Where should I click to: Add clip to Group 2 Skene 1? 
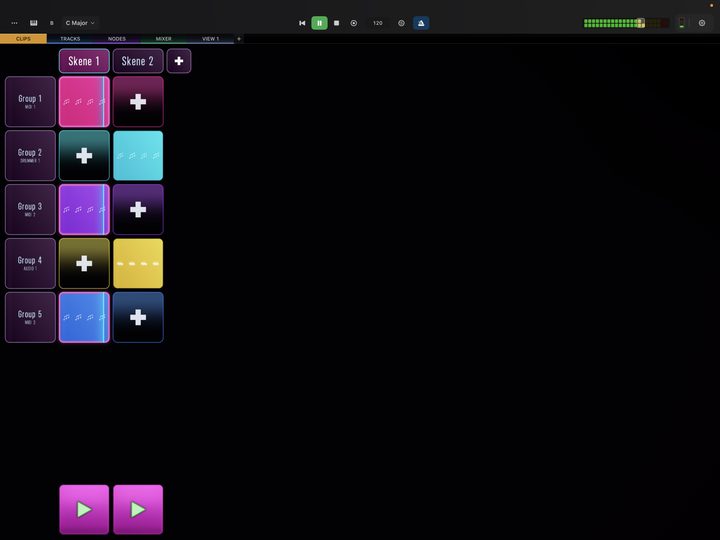[84, 156]
